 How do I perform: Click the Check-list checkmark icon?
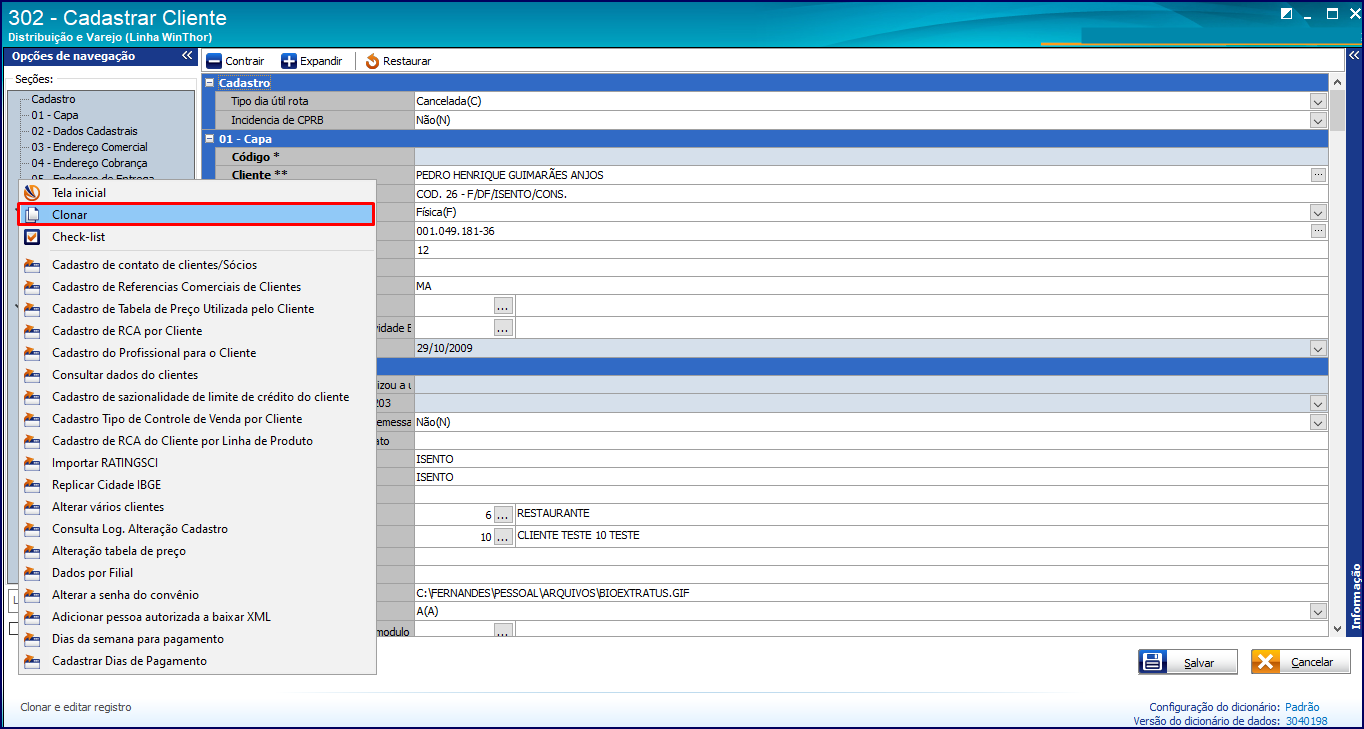tap(32, 237)
